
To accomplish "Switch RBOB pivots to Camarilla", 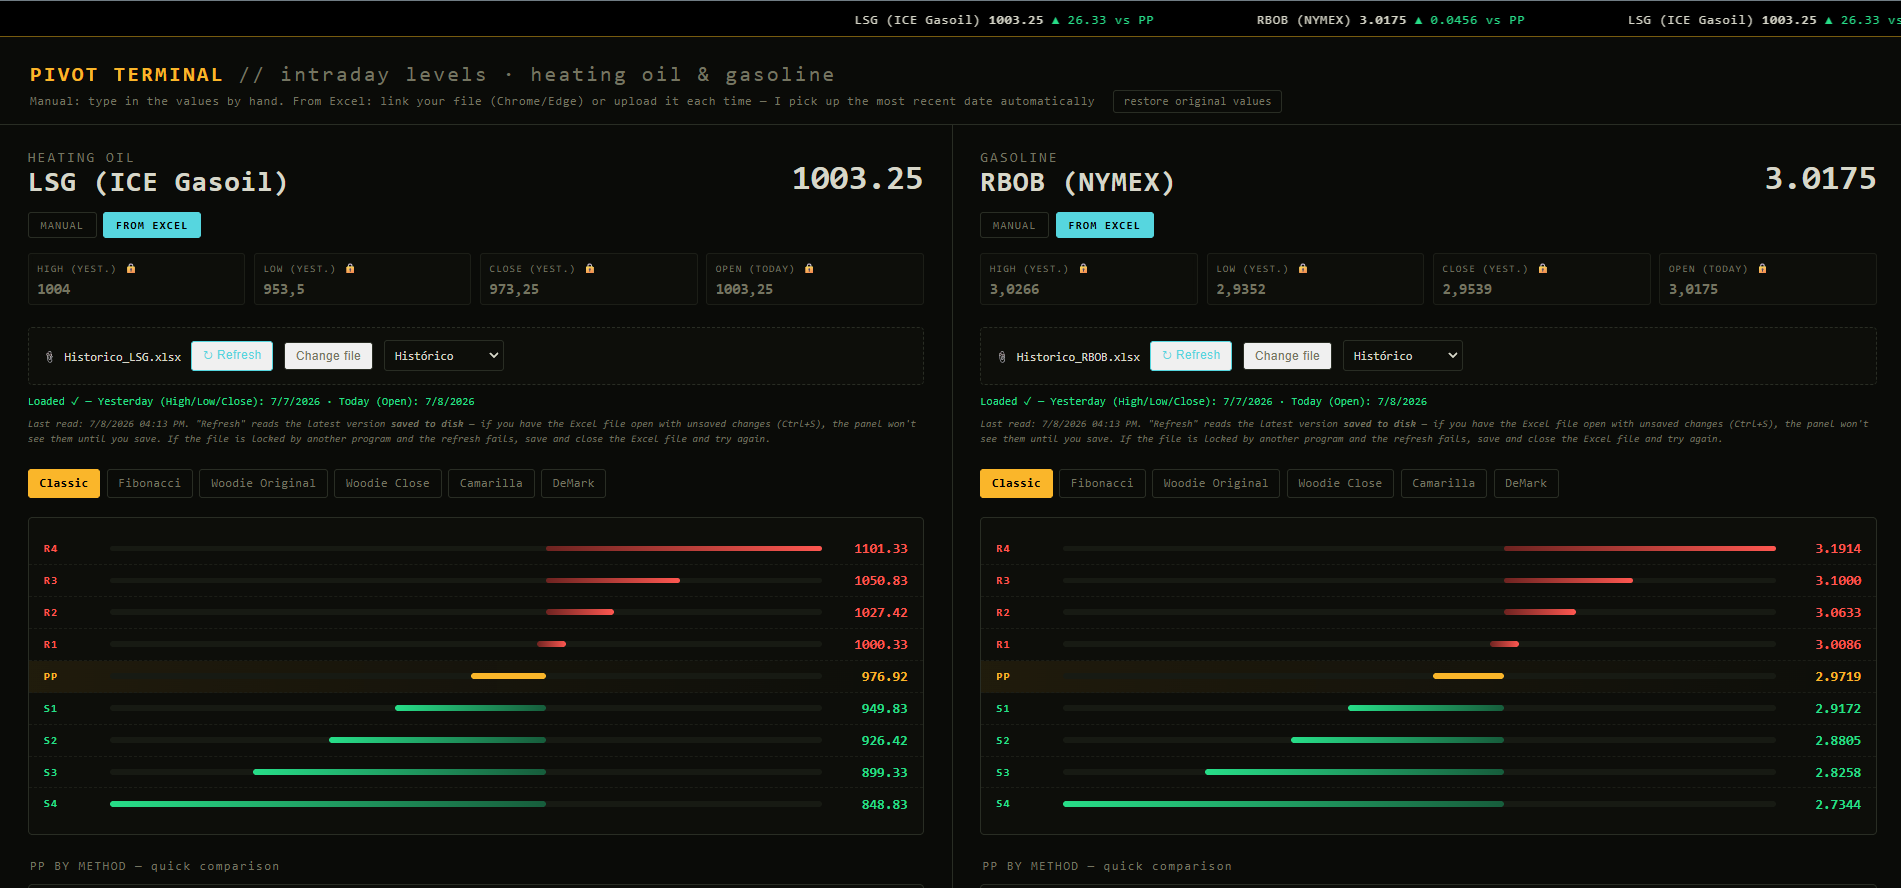I will 1444,483.
